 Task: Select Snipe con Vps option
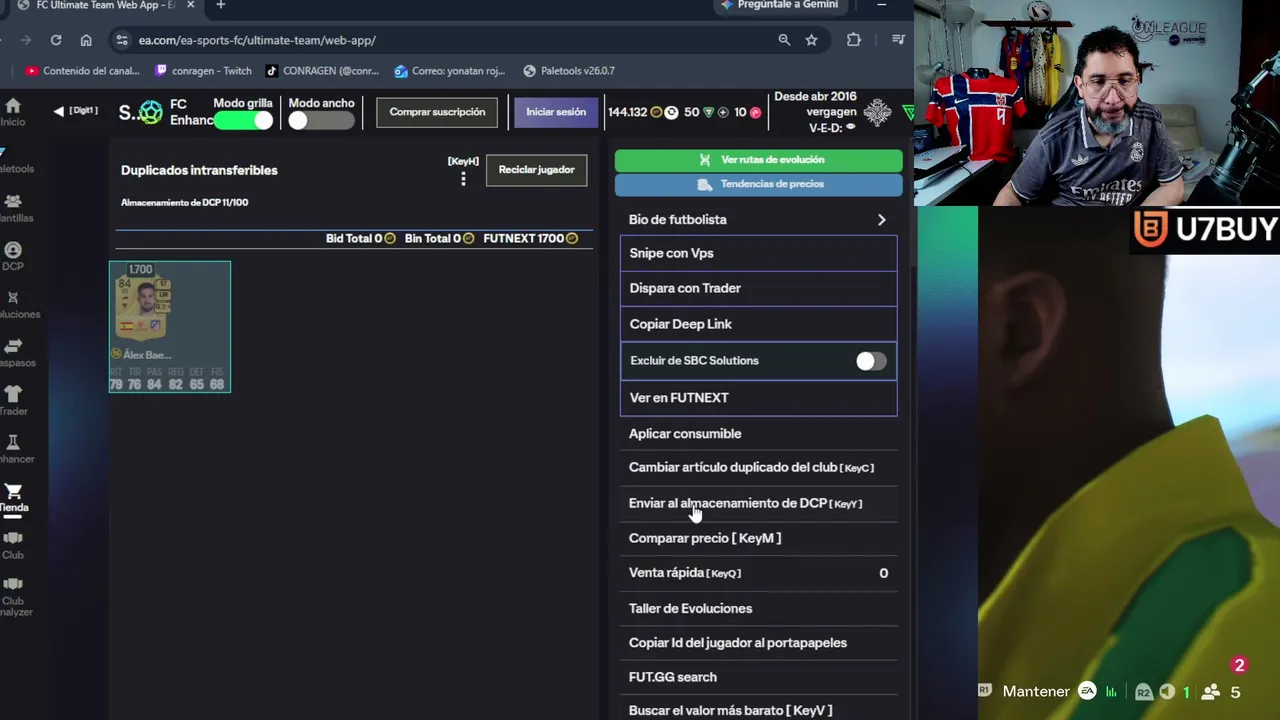[x=758, y=253]
